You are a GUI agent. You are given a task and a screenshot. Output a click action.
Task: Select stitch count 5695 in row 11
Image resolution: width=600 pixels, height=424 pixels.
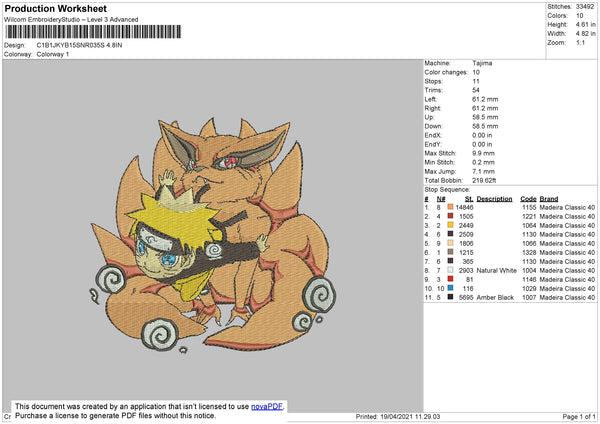[x=466, y=298]
